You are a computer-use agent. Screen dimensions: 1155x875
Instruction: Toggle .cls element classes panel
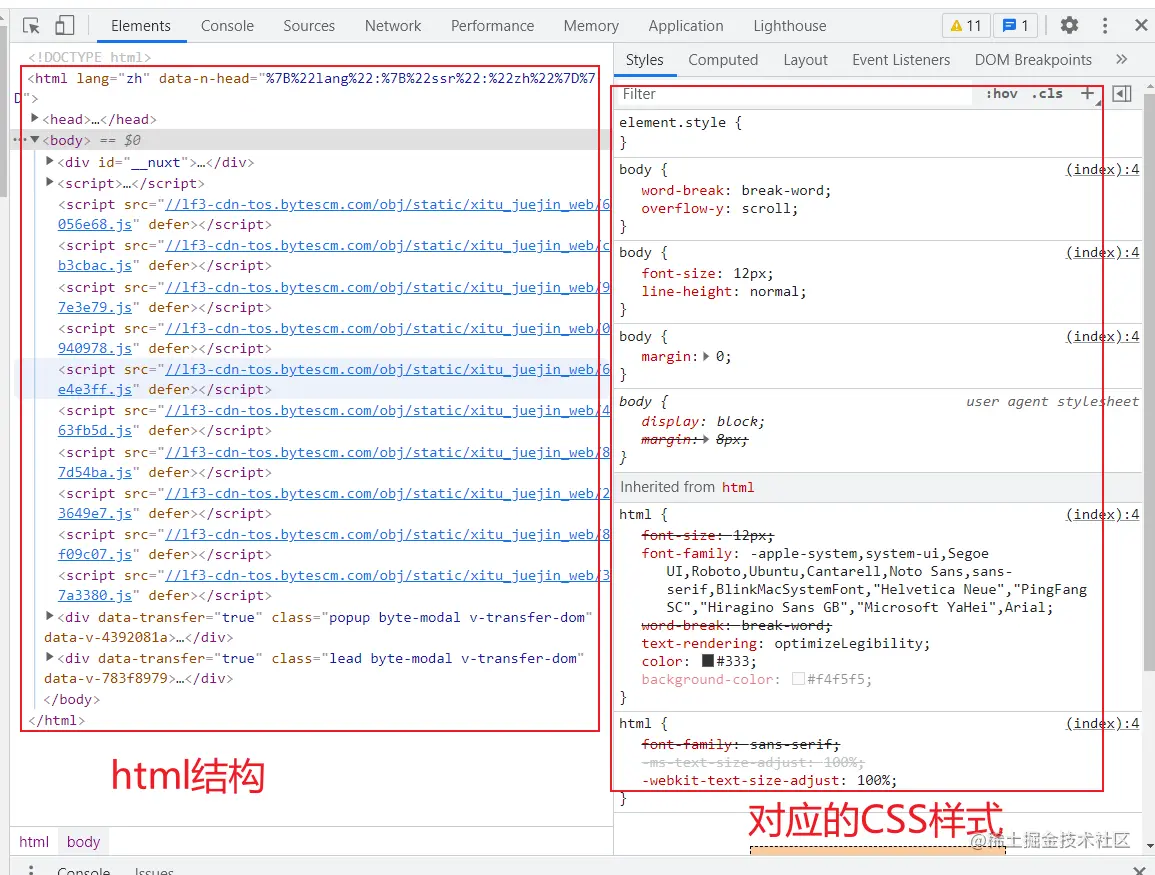1047,94
